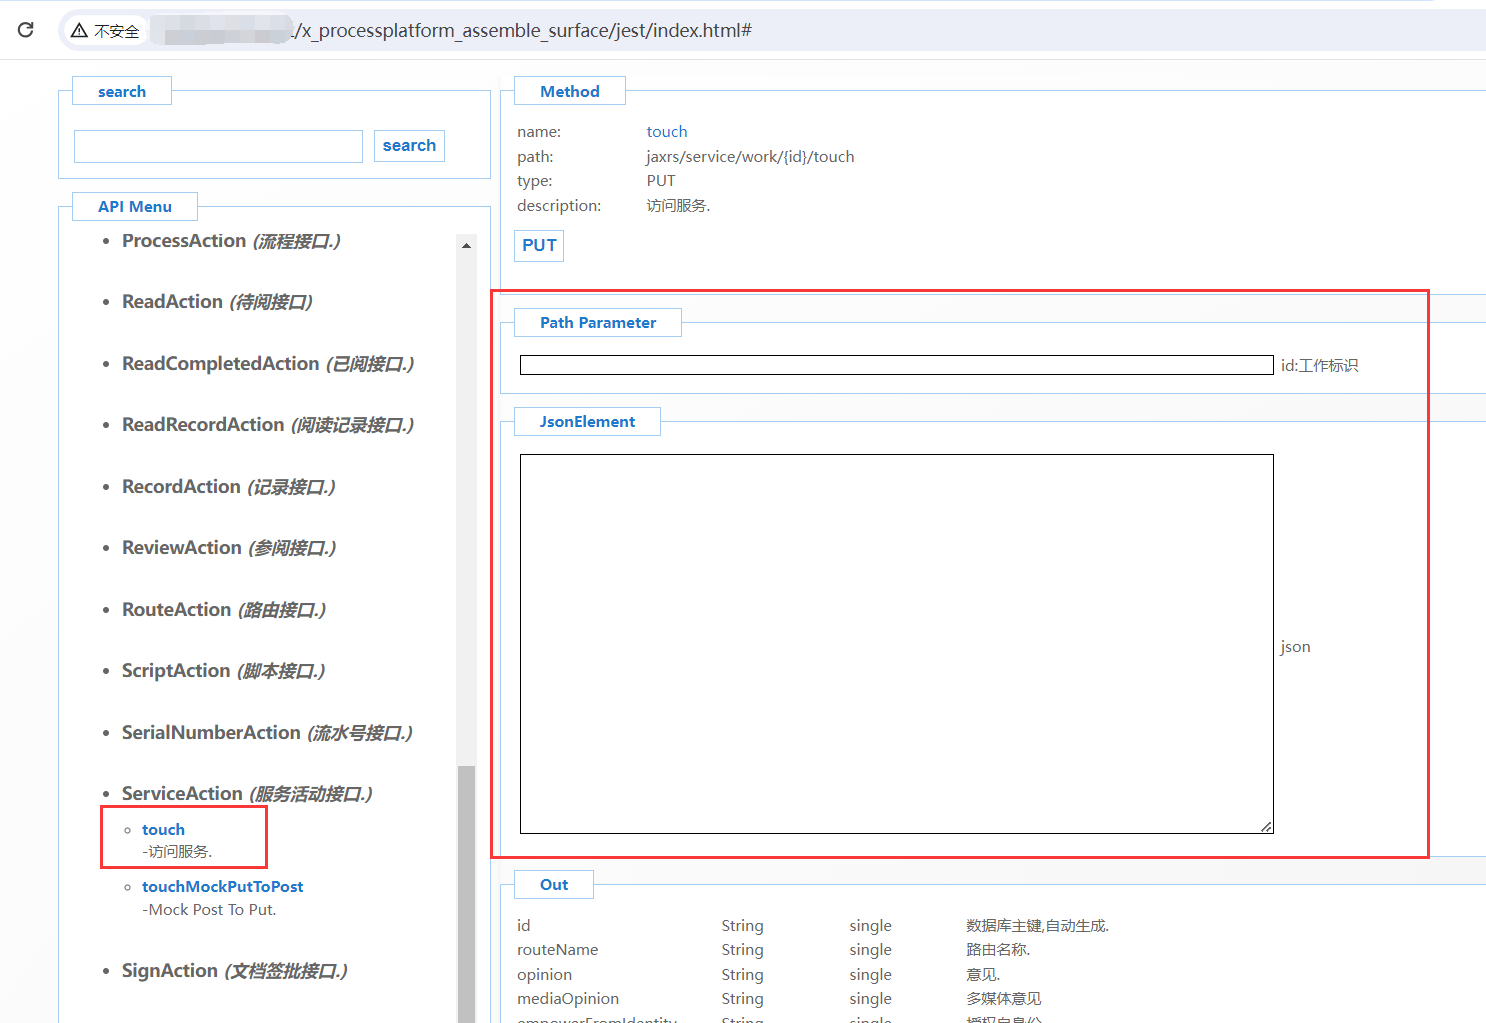Click inside the JsonElement json textarea
1486x1023 pixels.
pyautogui.click(x=896, y=643)
